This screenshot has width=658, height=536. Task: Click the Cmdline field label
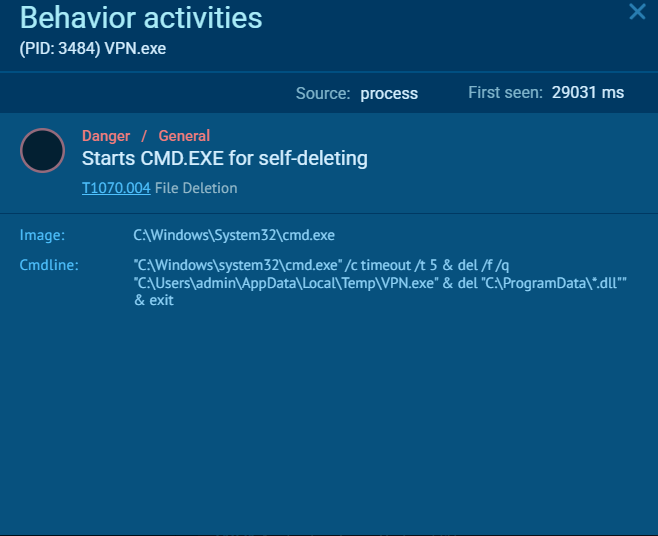tap(49, 265)
